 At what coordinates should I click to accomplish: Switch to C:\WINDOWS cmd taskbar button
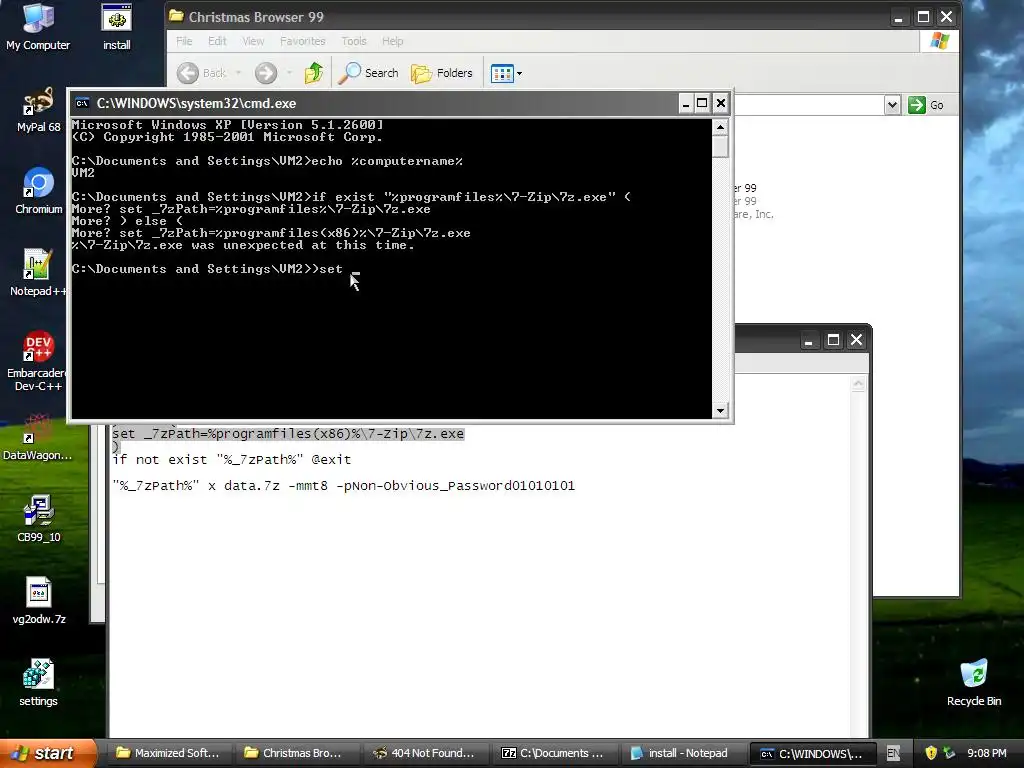click(x=812, y=753)
